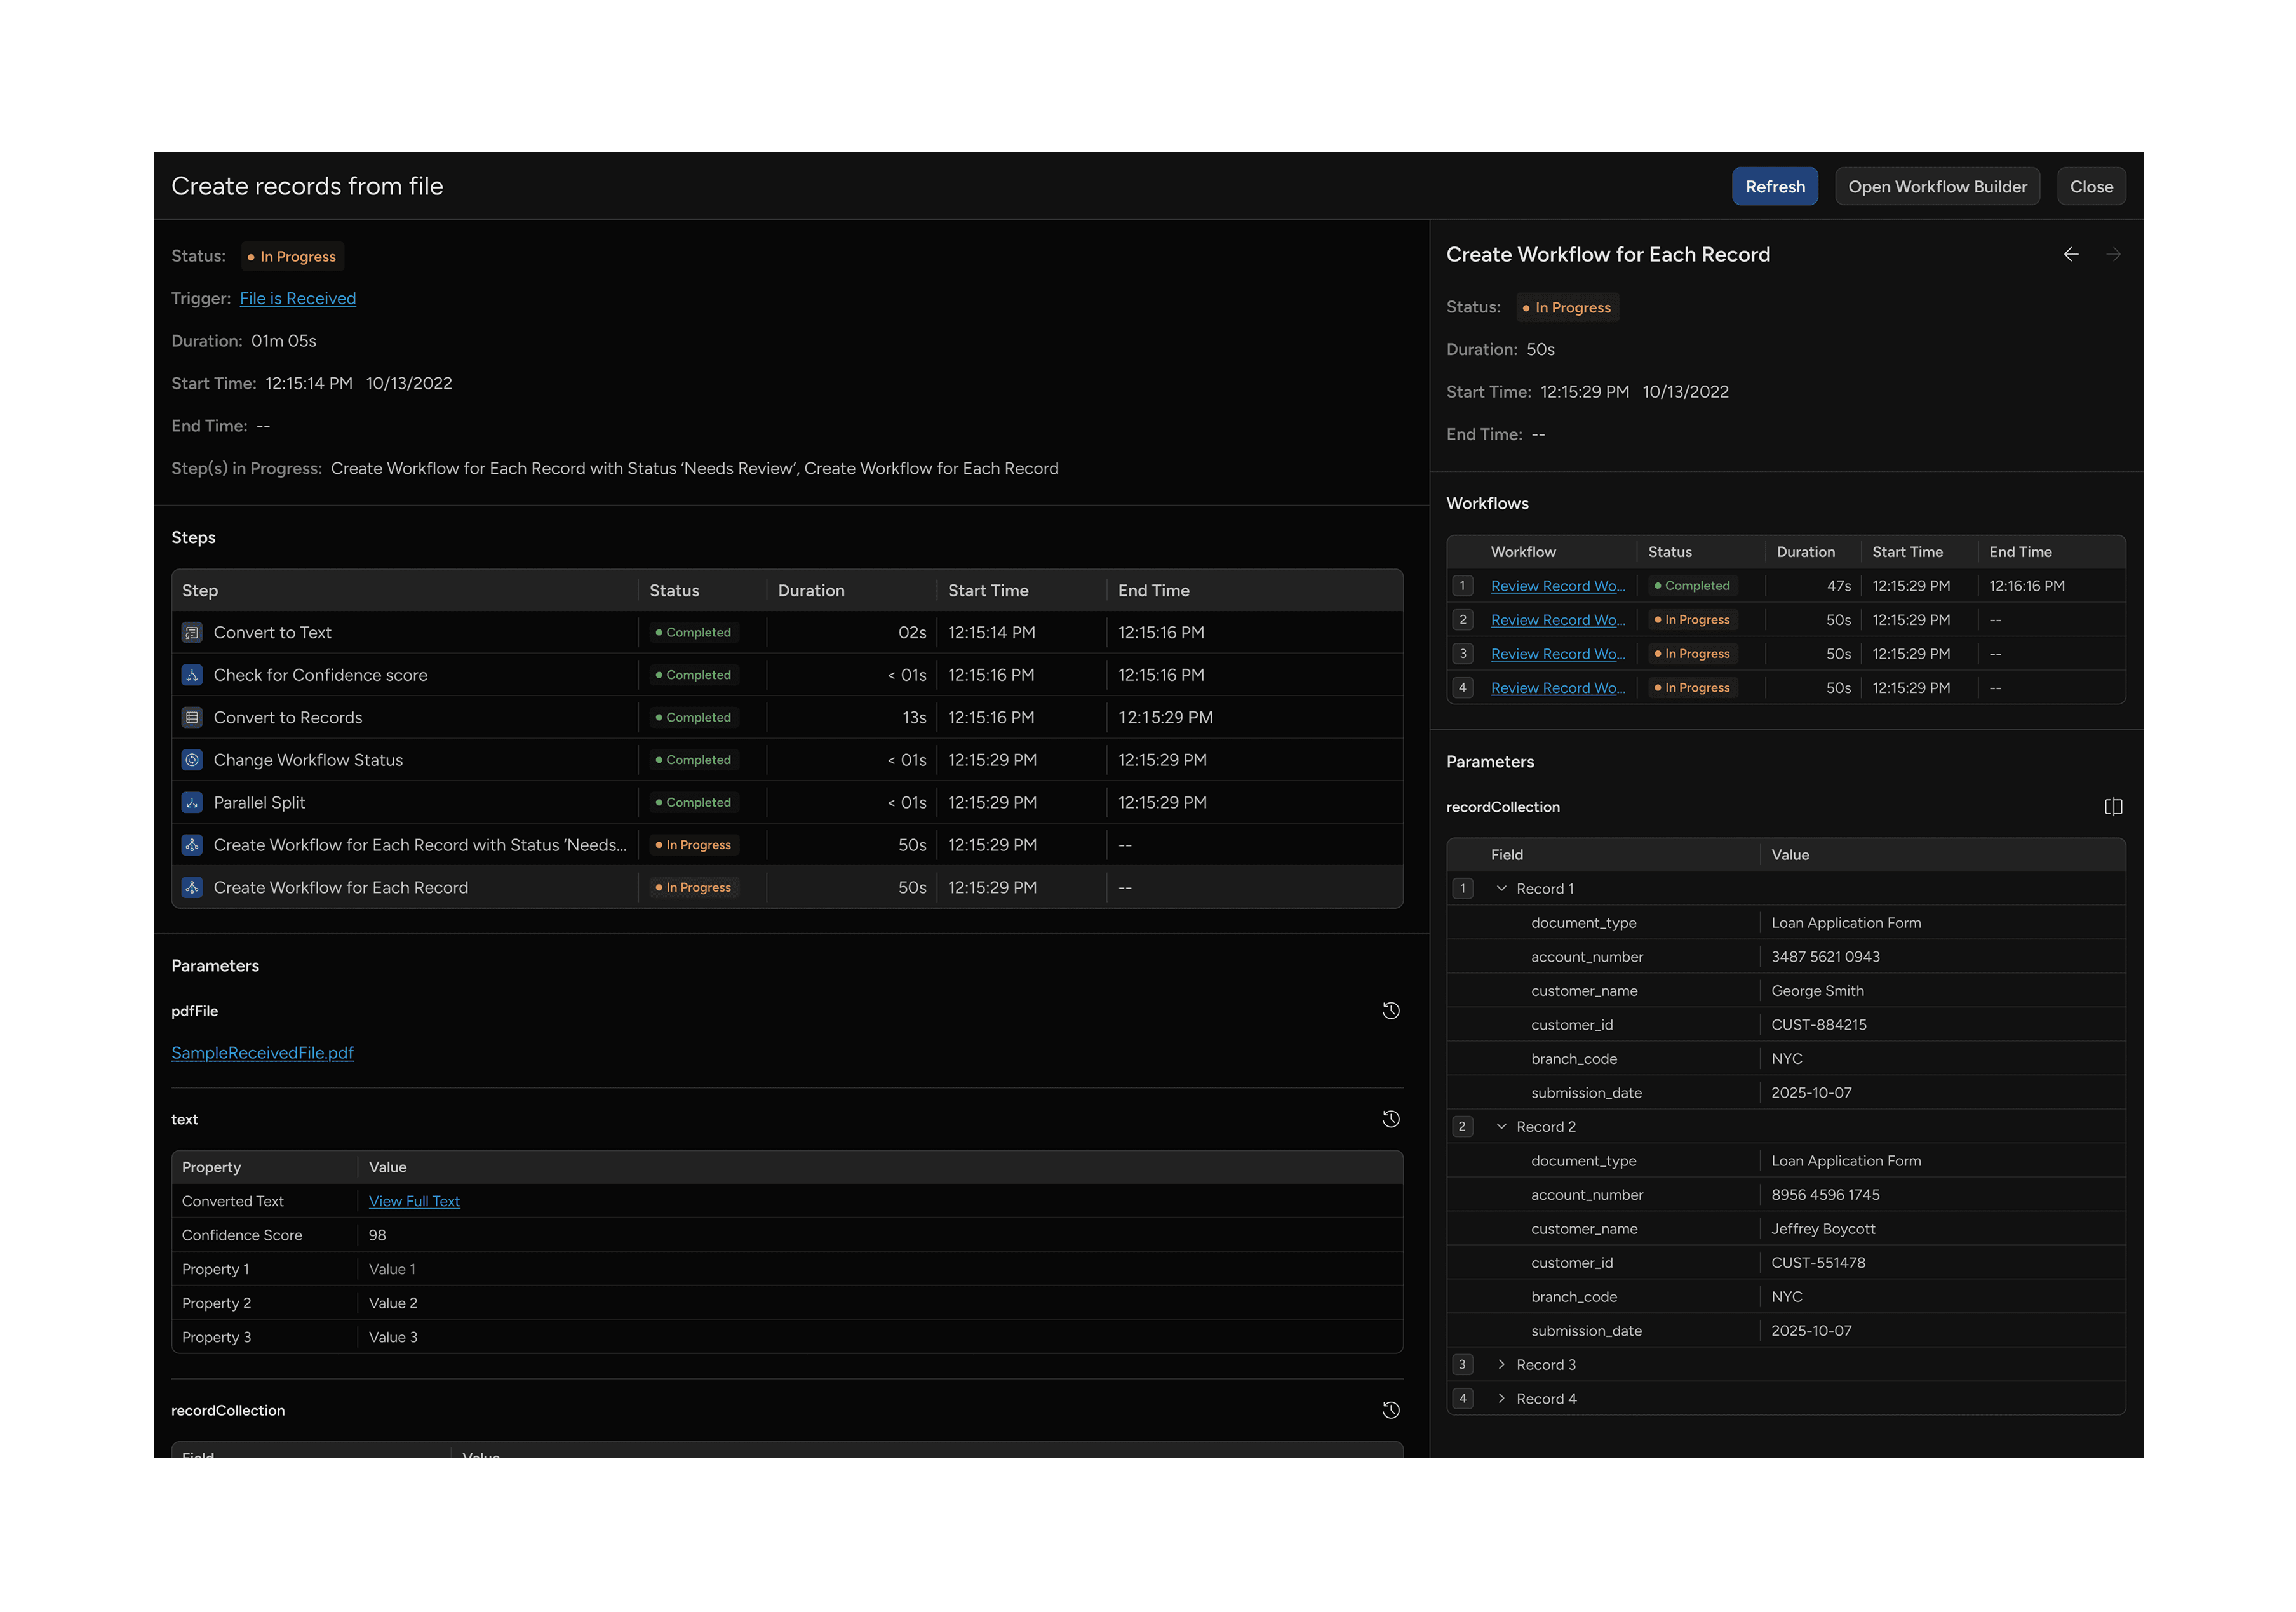The height and width of the screenshot is (1612, 2296).
Task: Collapse the Record 2 row
Action: coord(1501,1127)
